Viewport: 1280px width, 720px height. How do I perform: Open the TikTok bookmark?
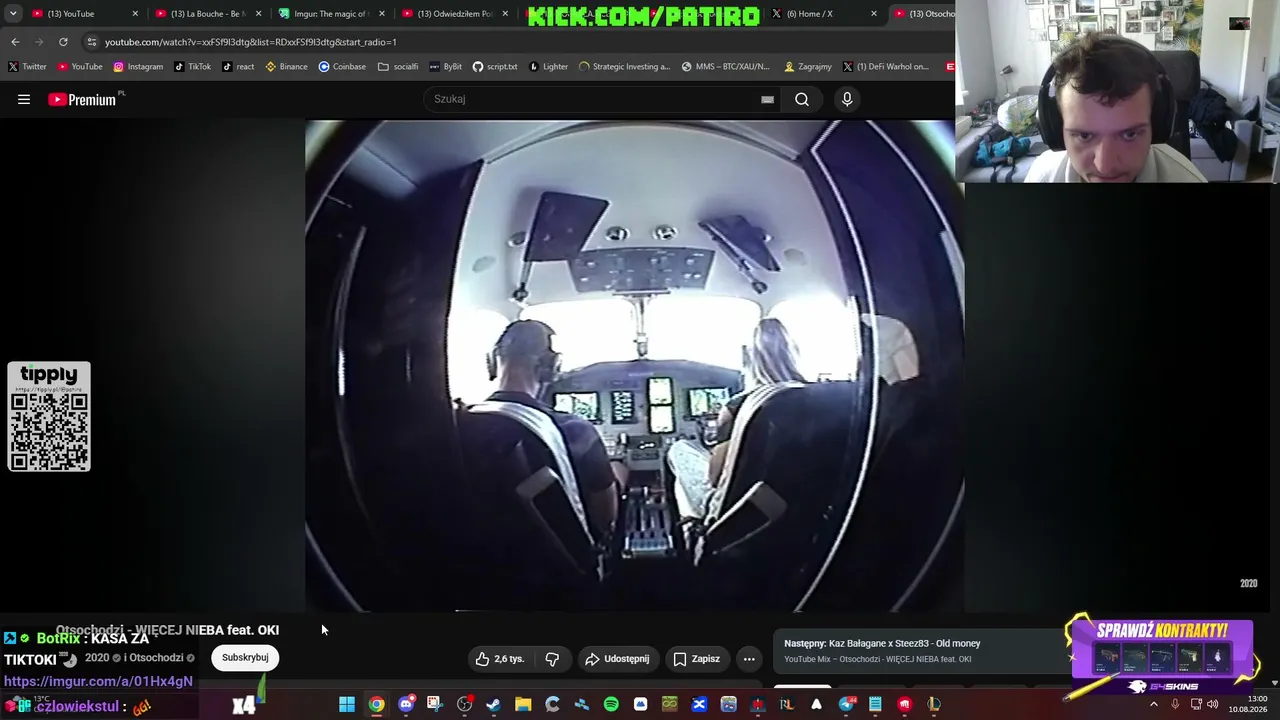click(193, 67)
